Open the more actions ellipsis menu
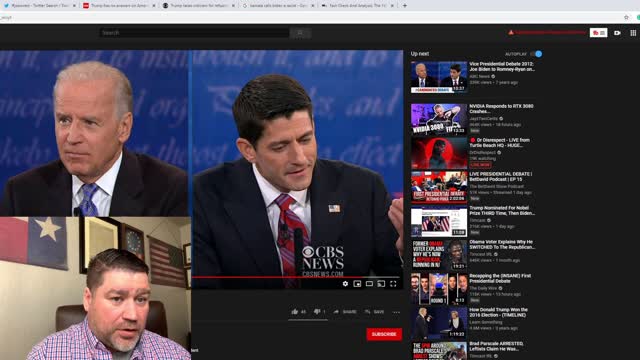Screen dimensions: 640x360 point(396,312)
